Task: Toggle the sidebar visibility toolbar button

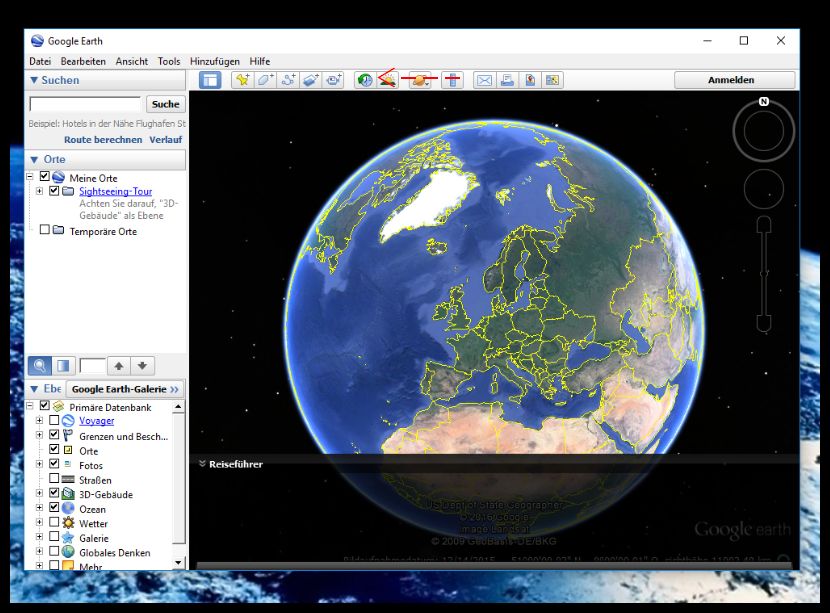Action: [210, 80]
